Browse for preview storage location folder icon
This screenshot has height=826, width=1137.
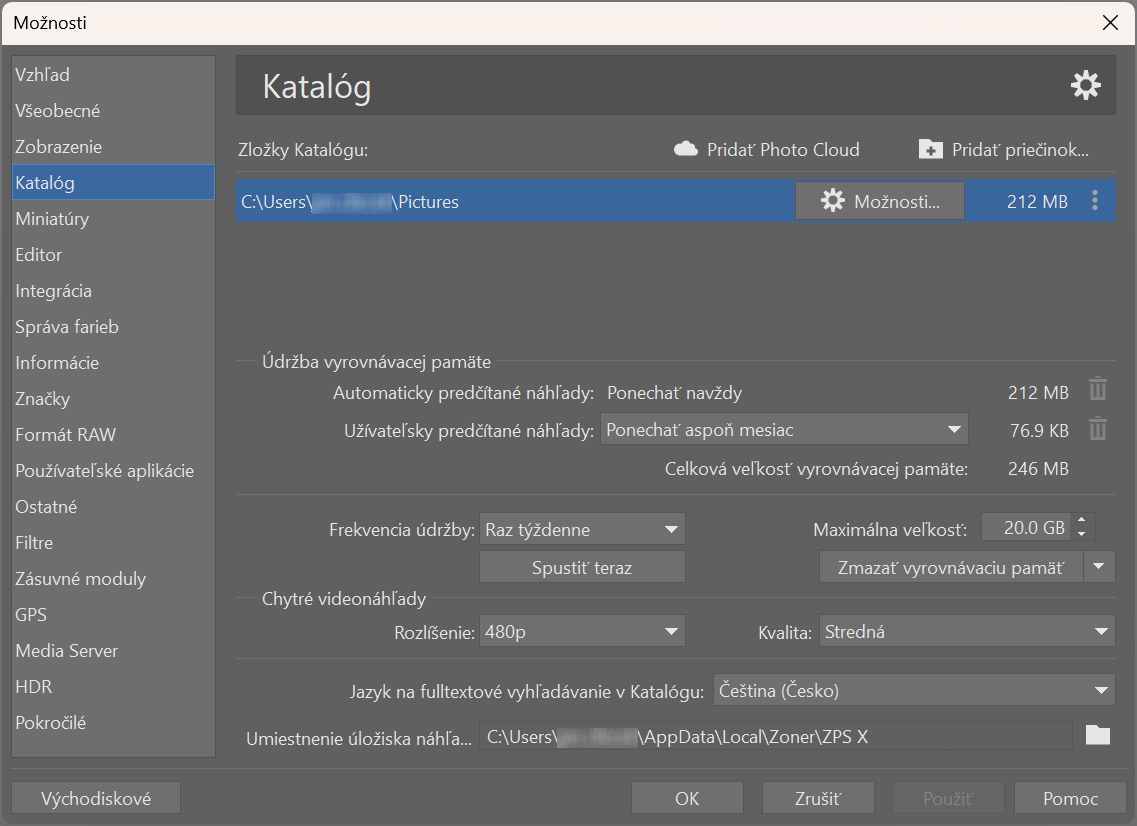click(1098, 736)
